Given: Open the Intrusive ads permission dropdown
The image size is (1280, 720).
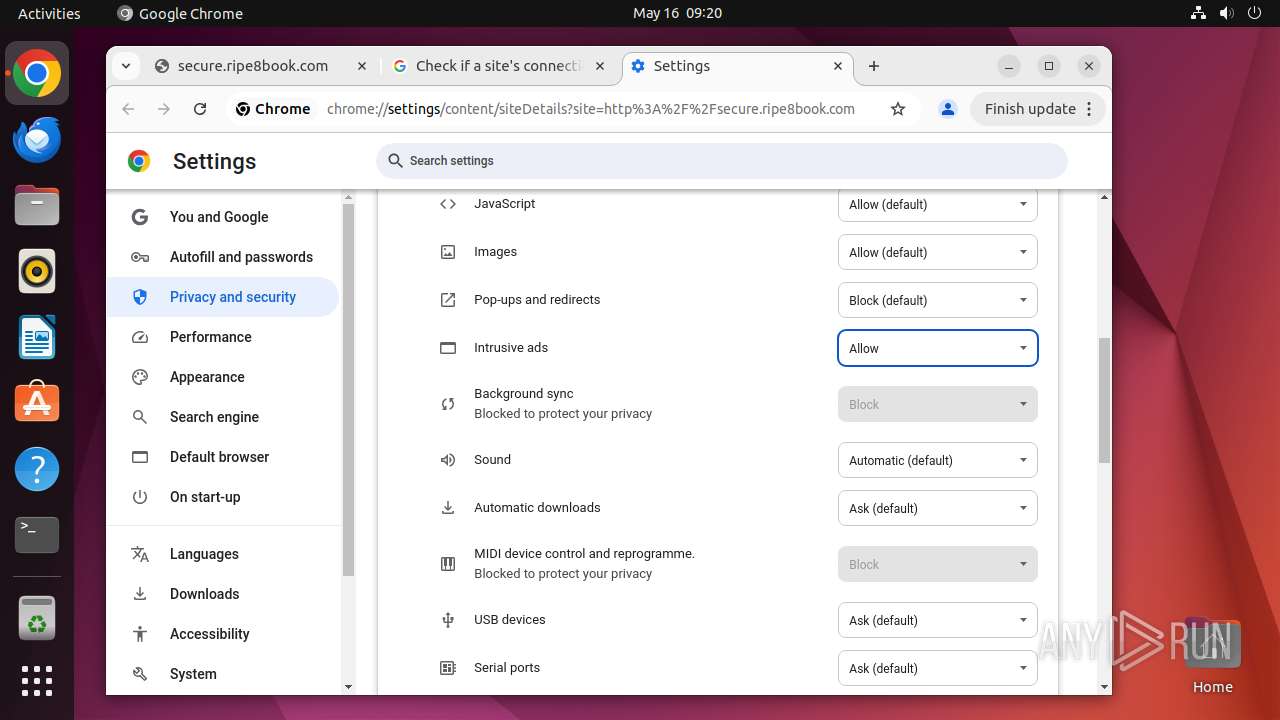Looking at the screenshot, I should click(937, 348).
